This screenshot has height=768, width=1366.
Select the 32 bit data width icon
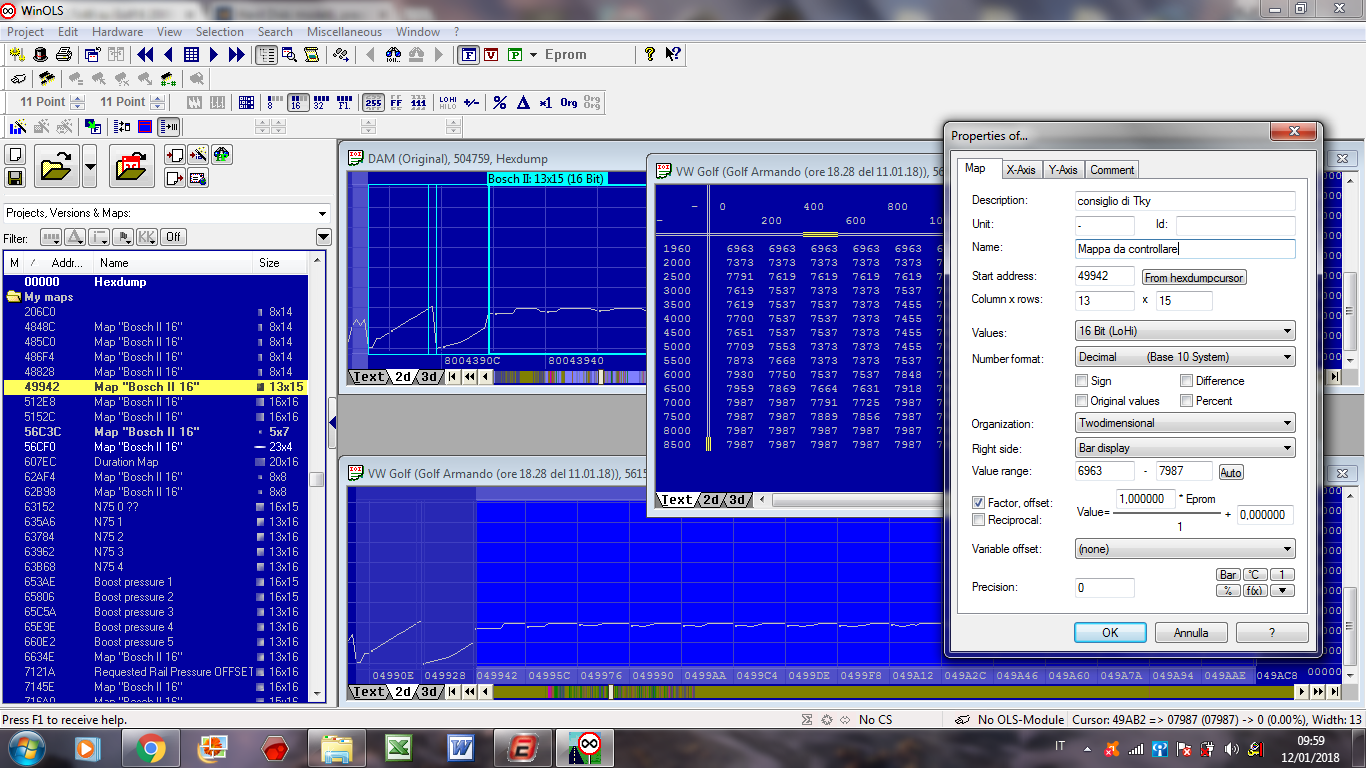pos(320,102)
